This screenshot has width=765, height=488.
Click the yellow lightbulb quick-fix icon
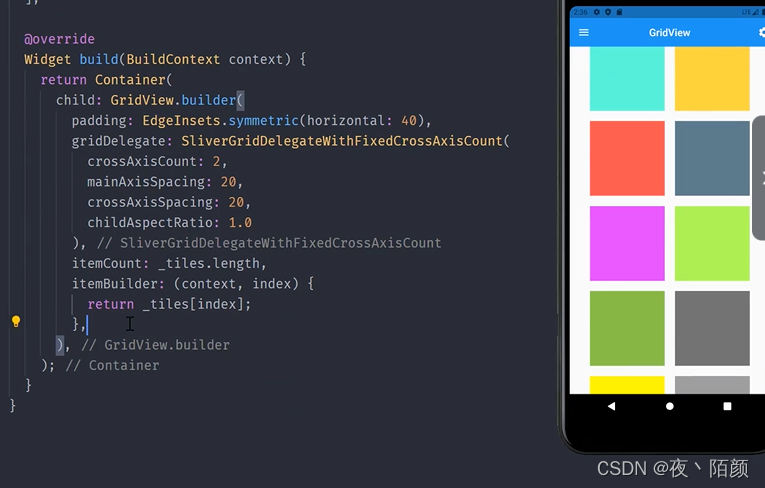click(x=16, y=322)
